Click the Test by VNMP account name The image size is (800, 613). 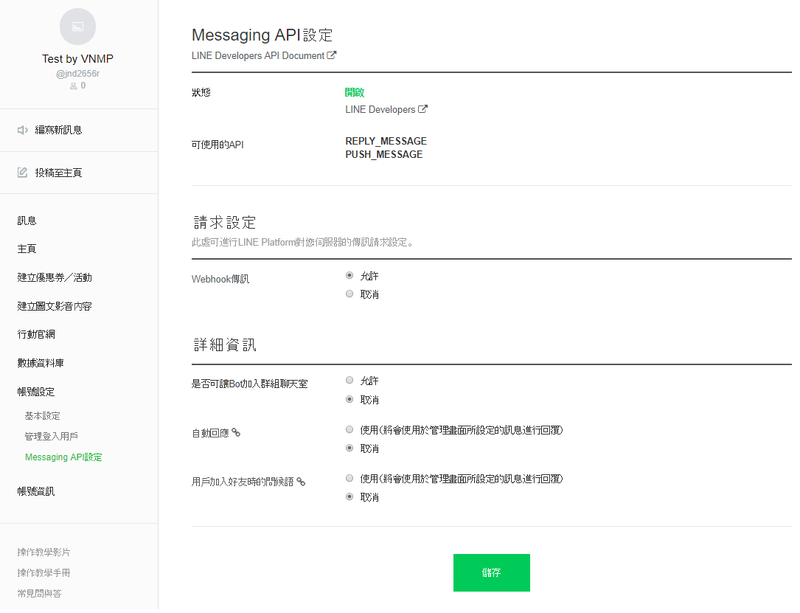[78, 59]
